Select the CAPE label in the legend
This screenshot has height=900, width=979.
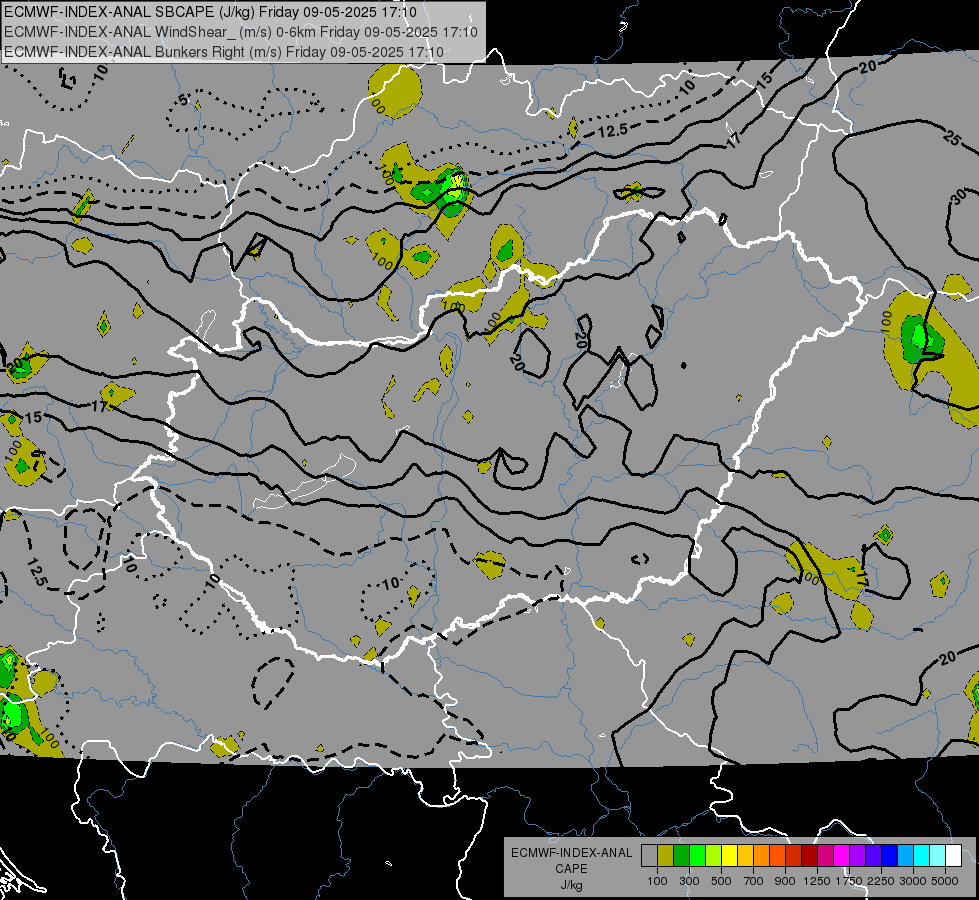tap(571, 869)
